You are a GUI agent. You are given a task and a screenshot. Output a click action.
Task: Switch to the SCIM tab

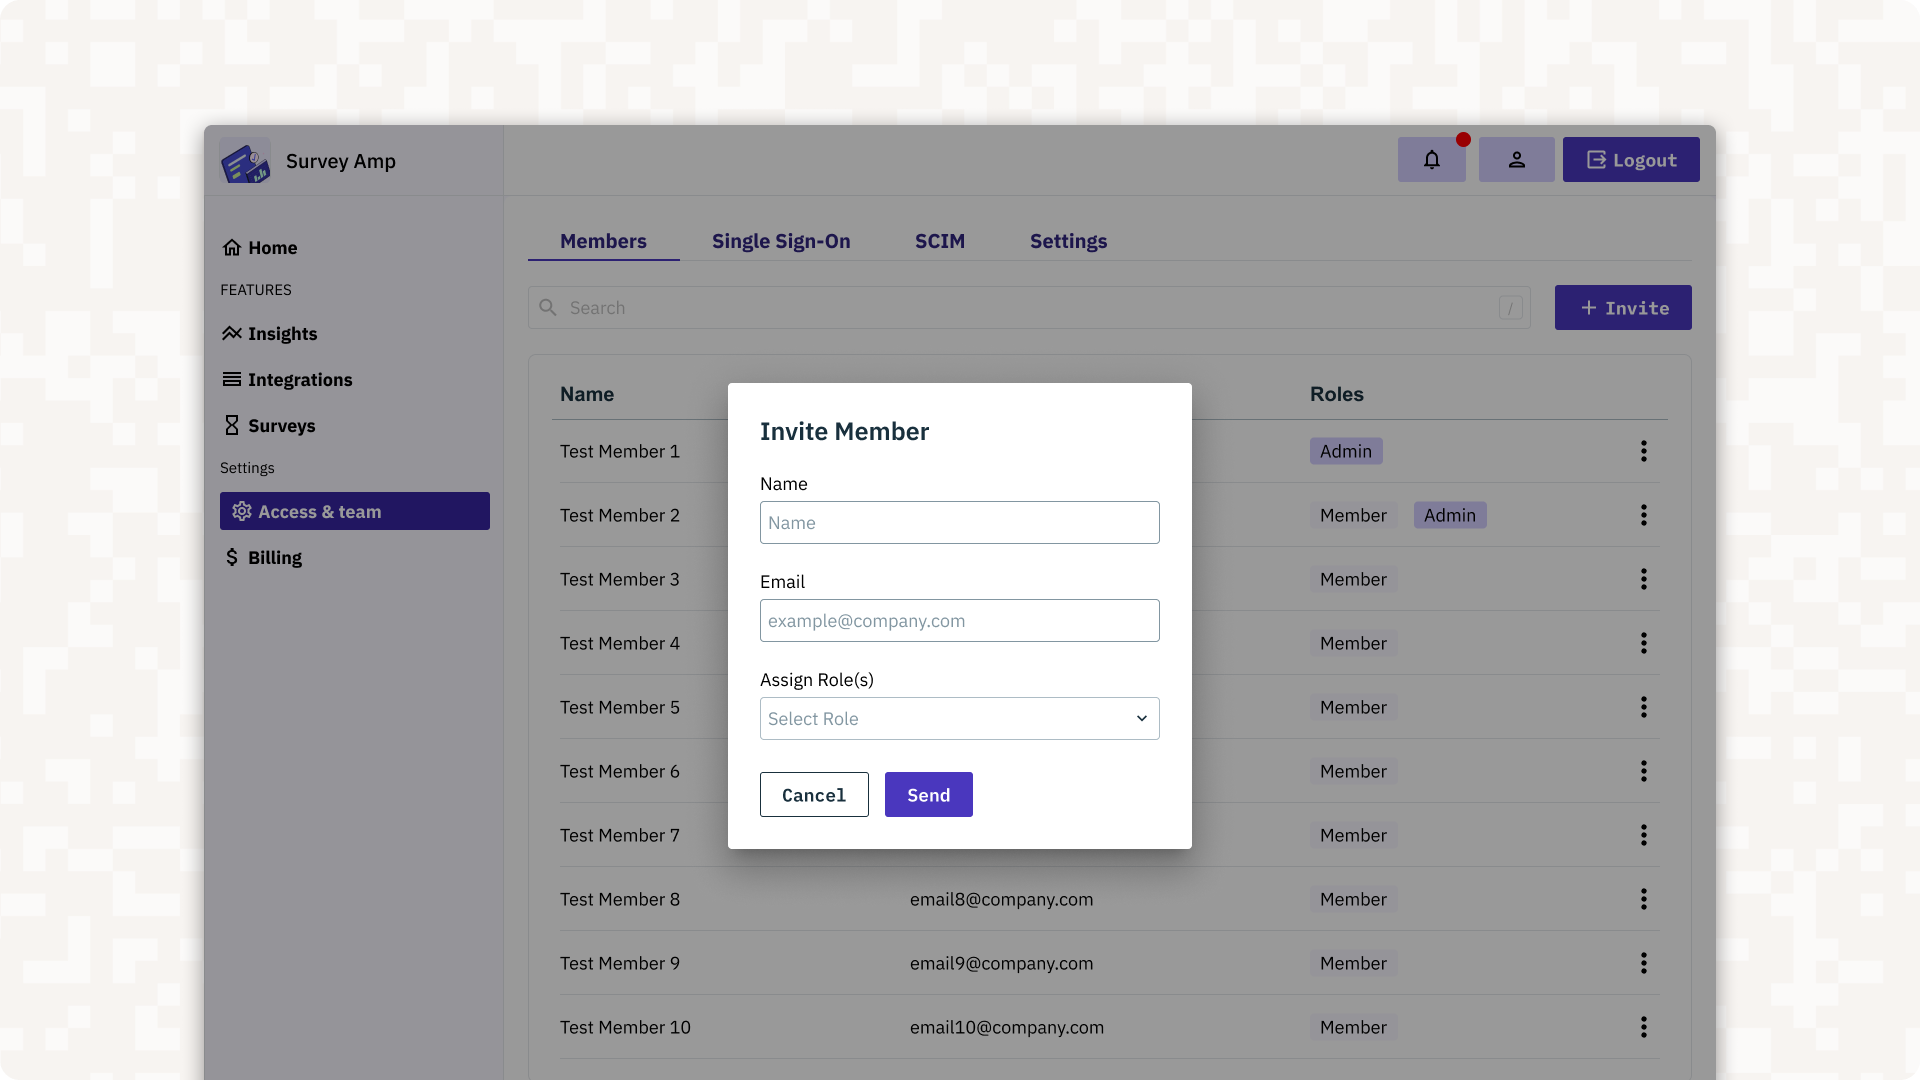pos(939,241)
